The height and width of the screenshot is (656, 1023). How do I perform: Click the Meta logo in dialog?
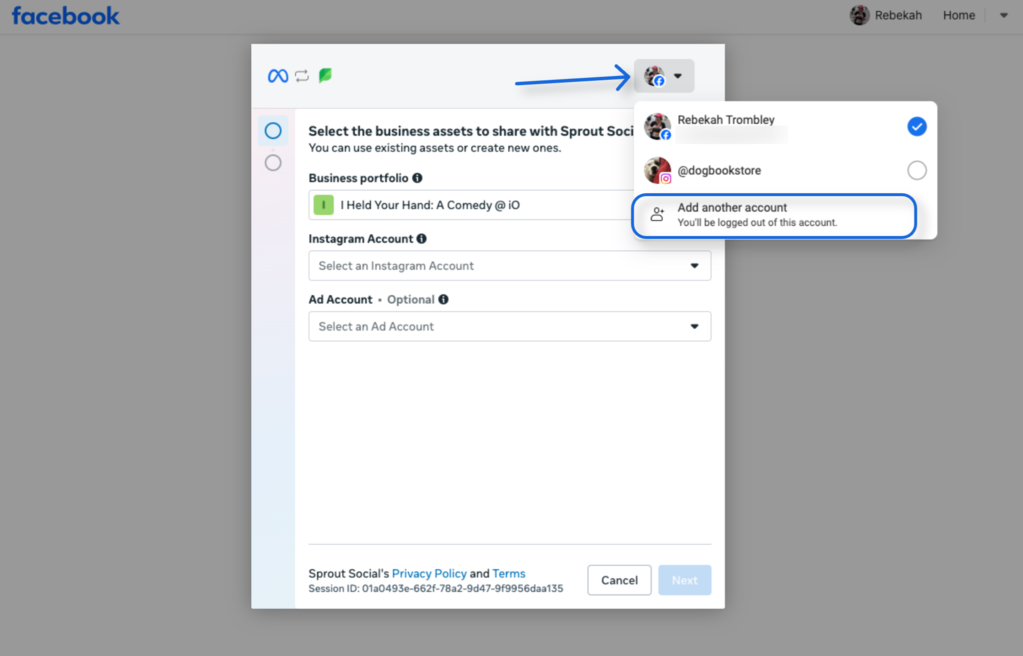pos(278,76)
